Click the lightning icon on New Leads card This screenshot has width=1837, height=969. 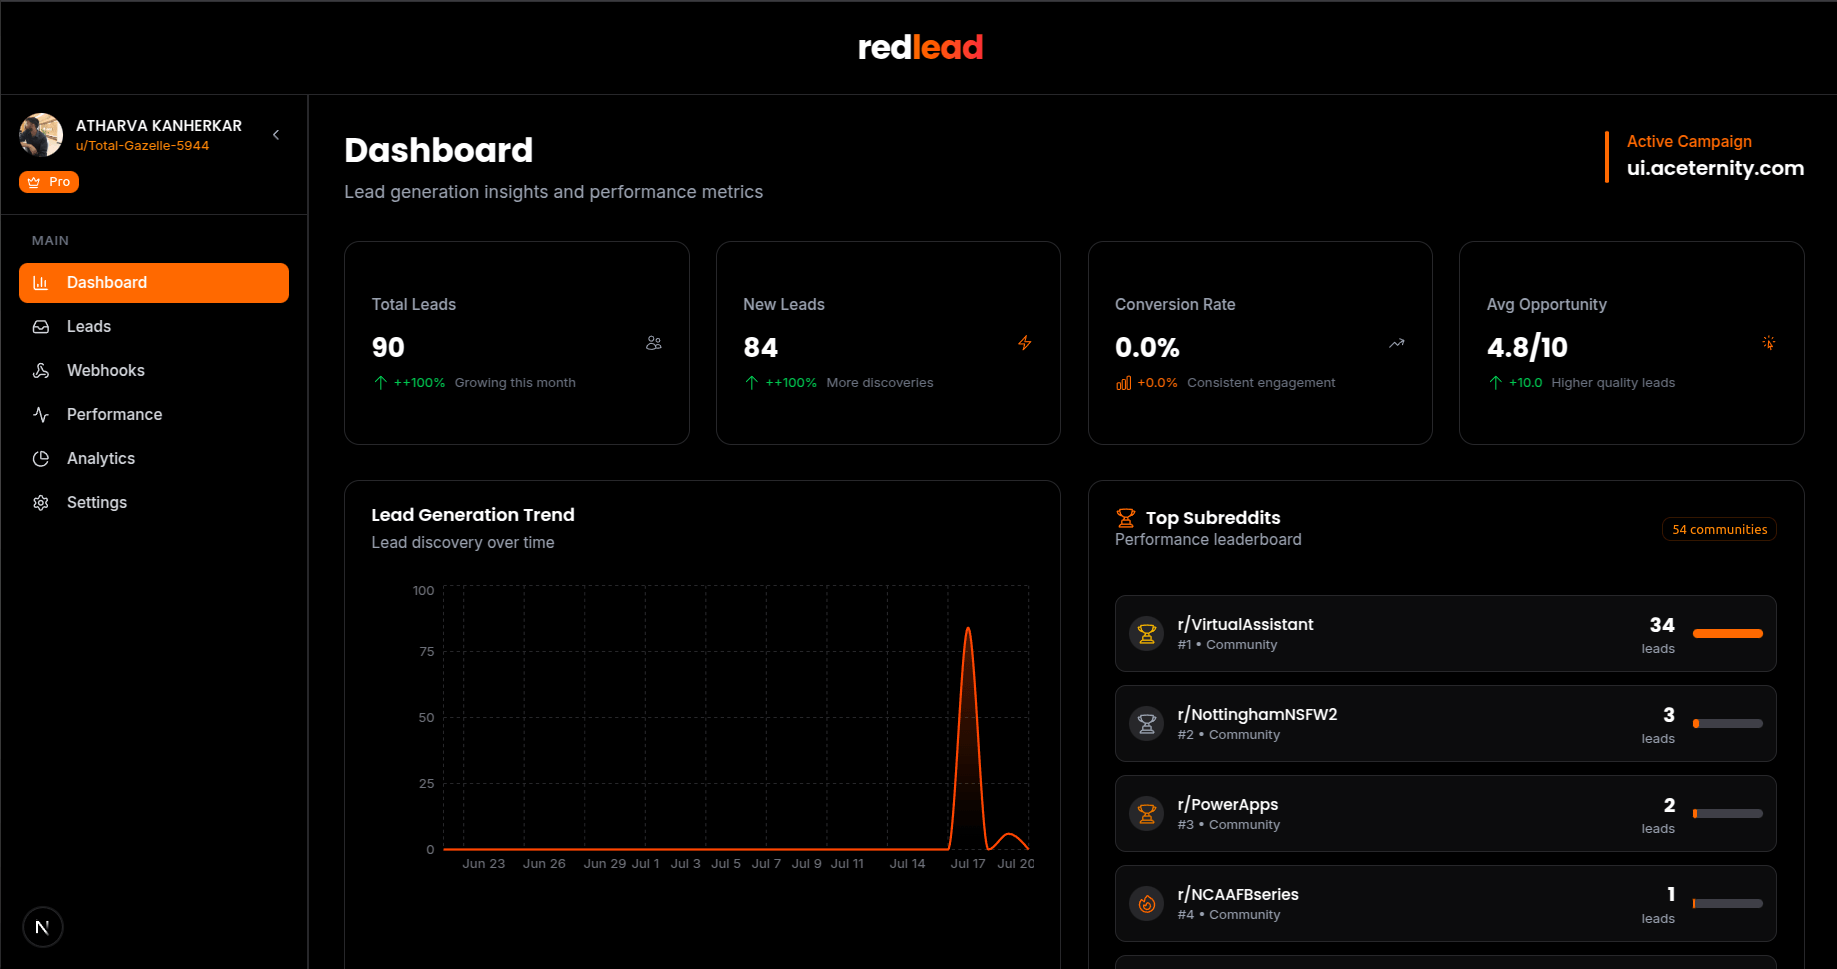click(1025, 343)
